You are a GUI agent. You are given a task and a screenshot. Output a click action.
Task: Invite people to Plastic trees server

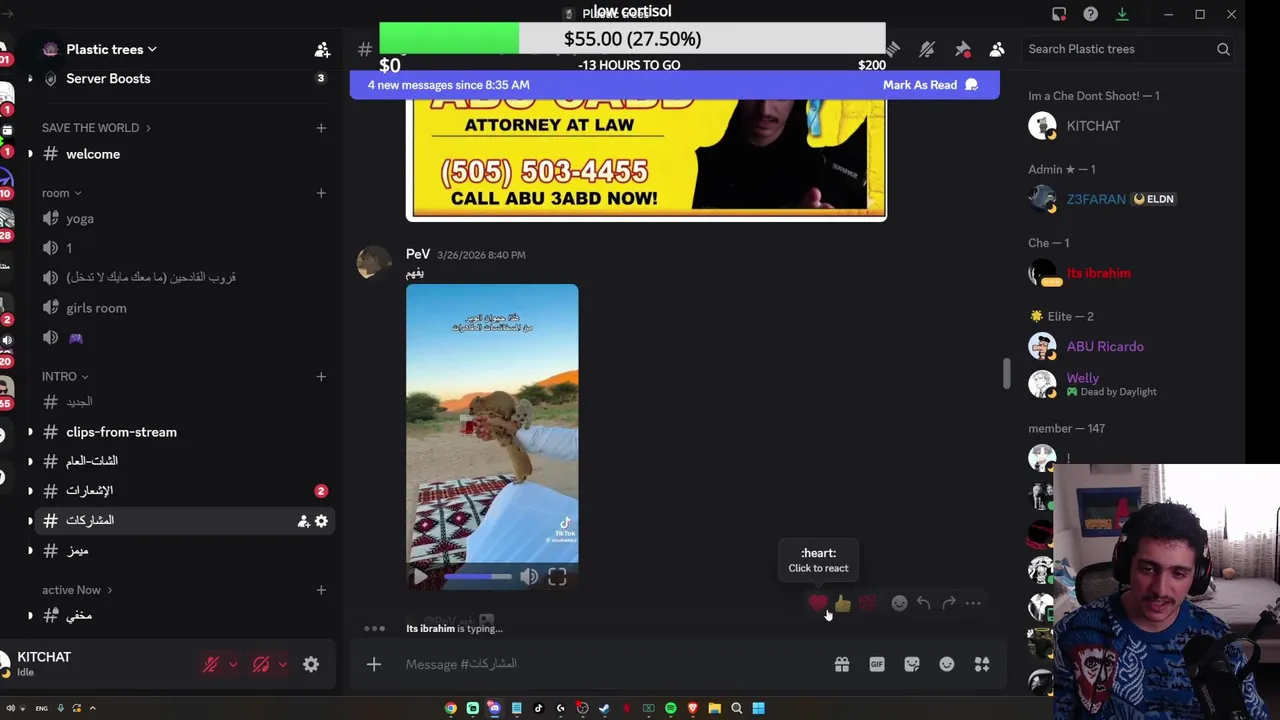[322, 49]
